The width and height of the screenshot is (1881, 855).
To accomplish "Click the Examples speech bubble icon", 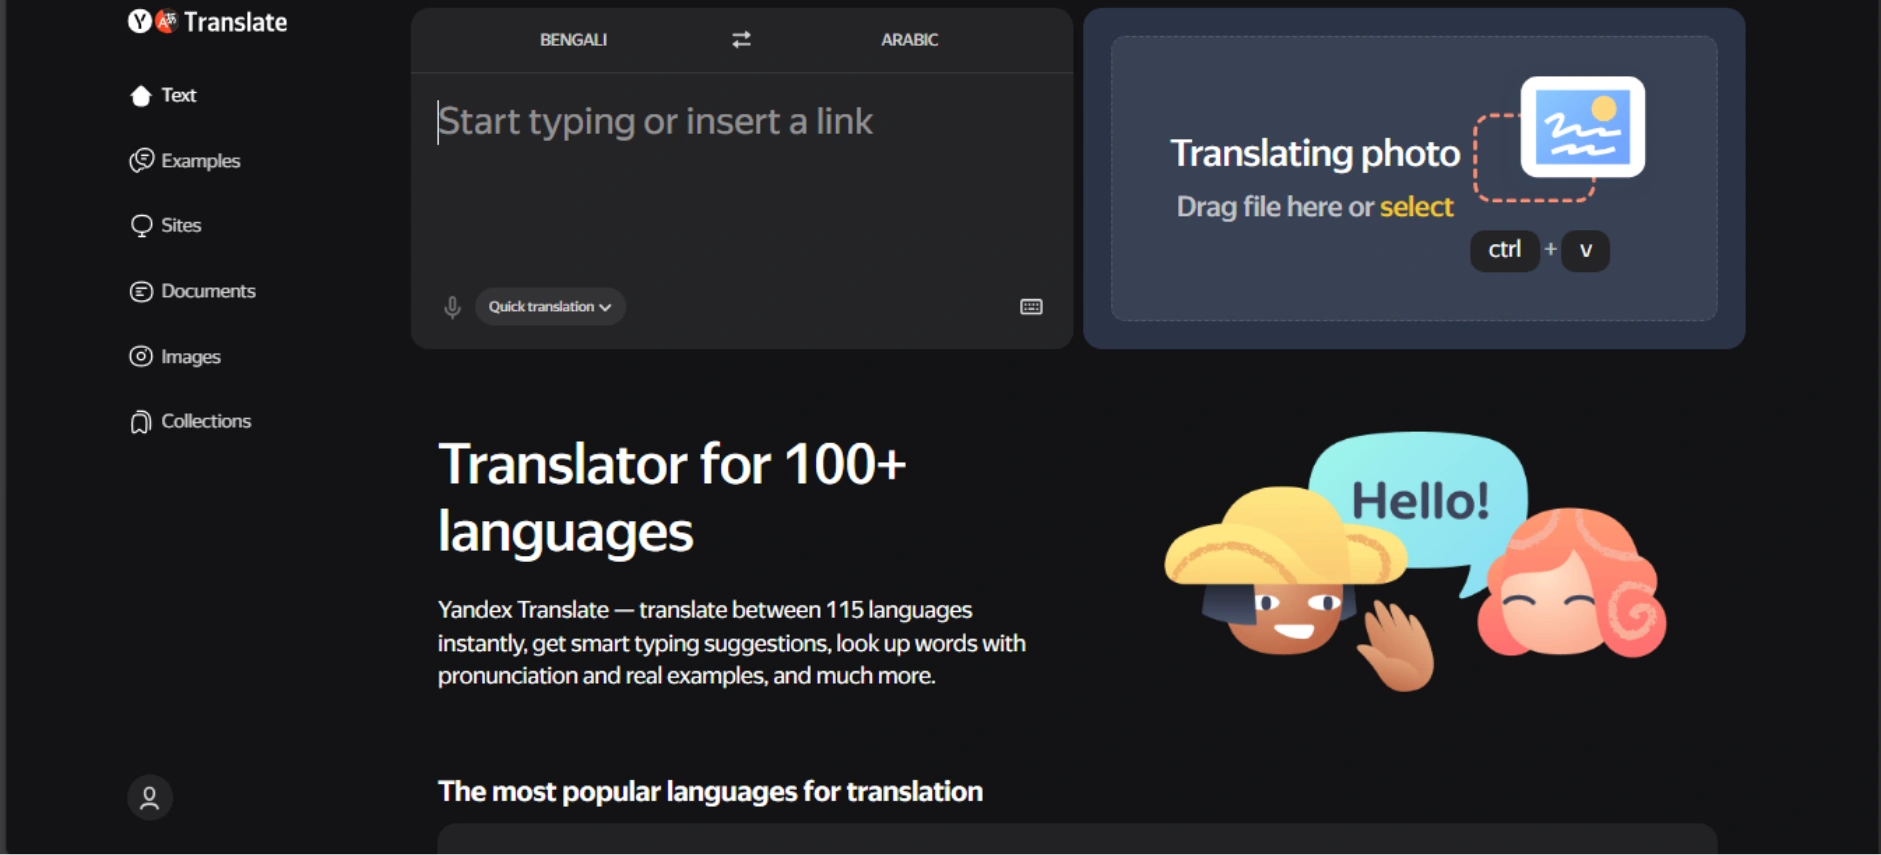I will coord(141,161).
